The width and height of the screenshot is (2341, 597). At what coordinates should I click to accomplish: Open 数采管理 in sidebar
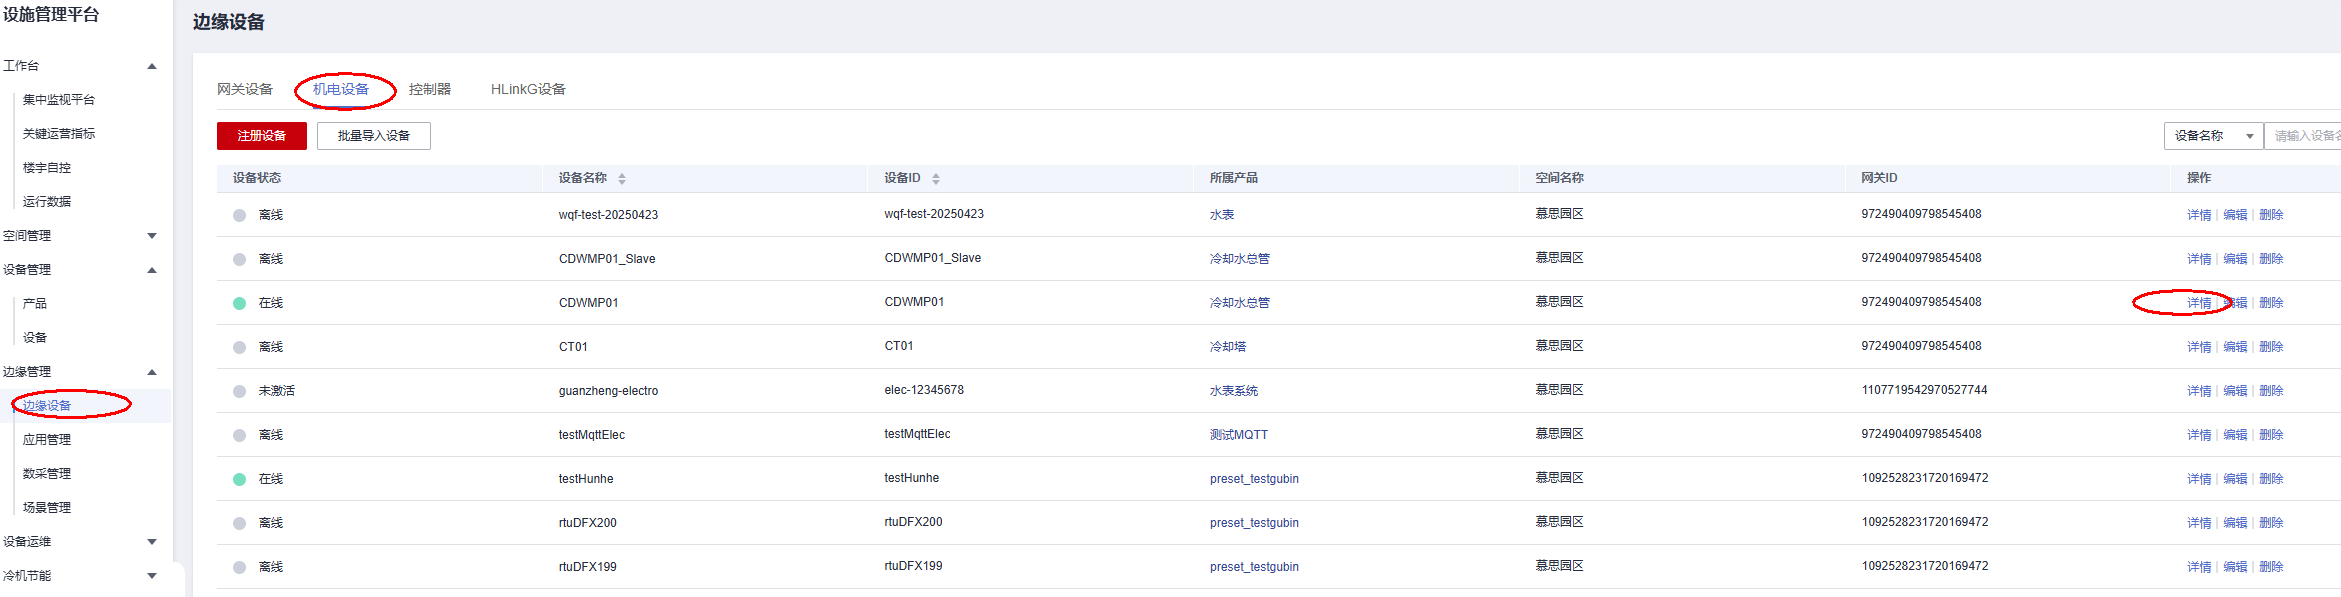coord(47,474)
